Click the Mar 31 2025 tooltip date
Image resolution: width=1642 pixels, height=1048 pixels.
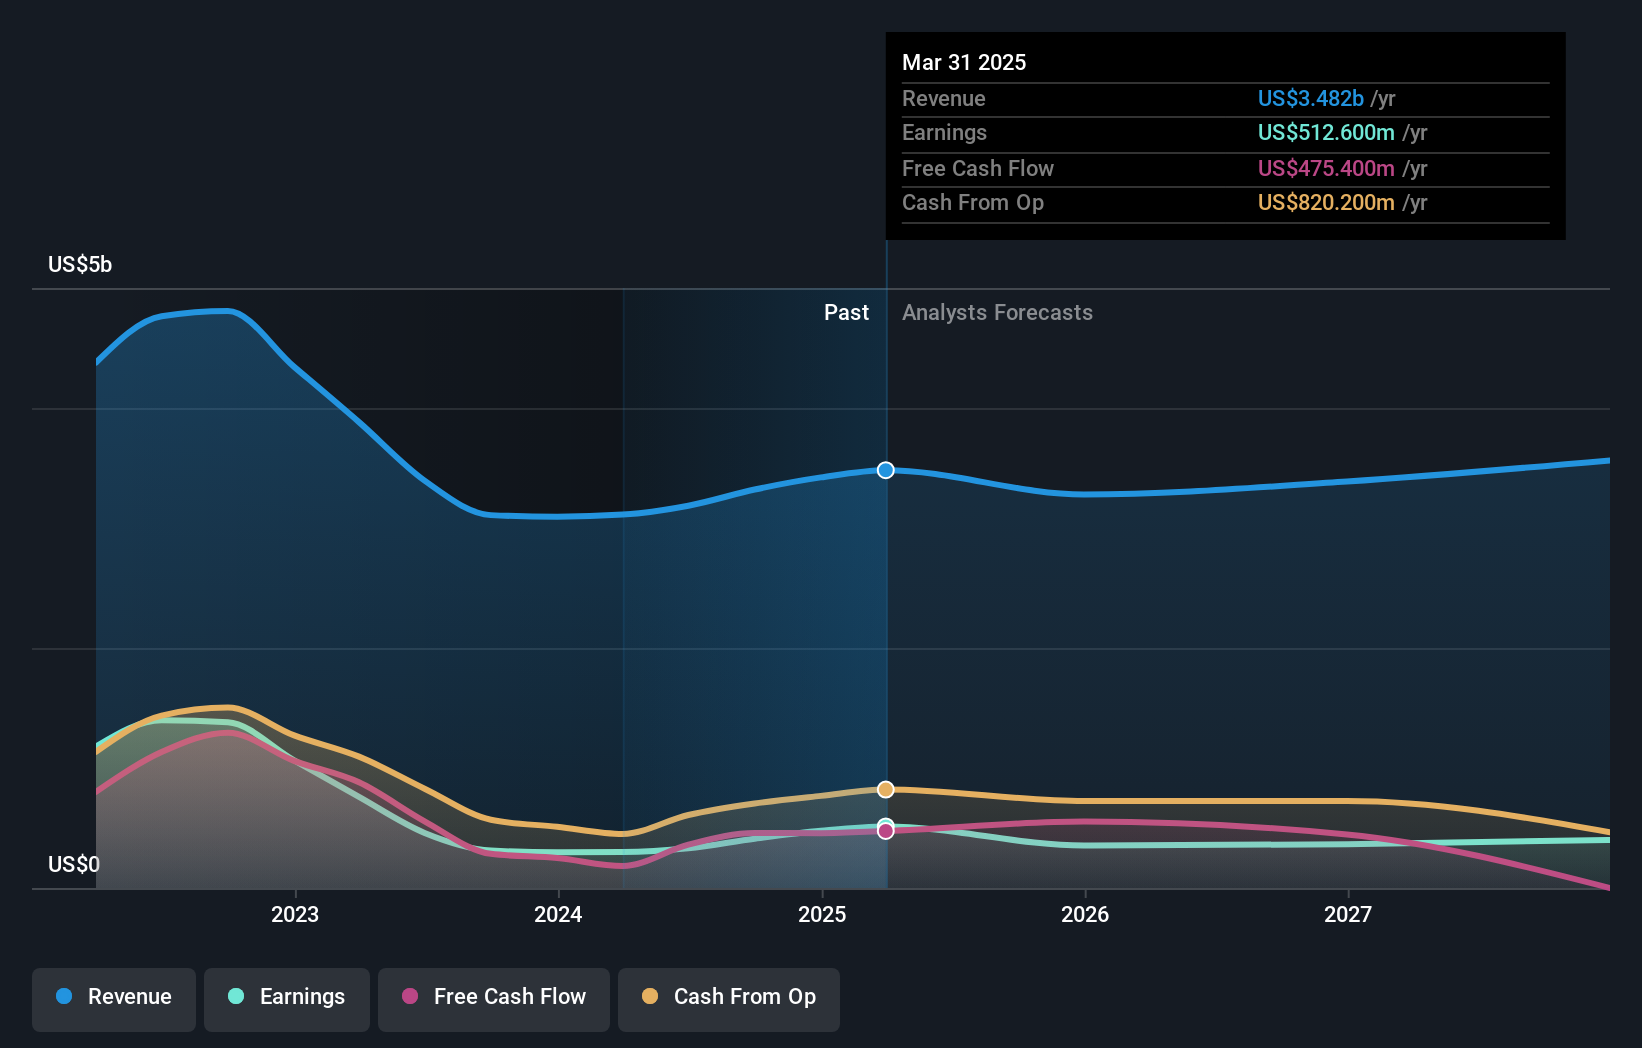click(x=964, y=62)
